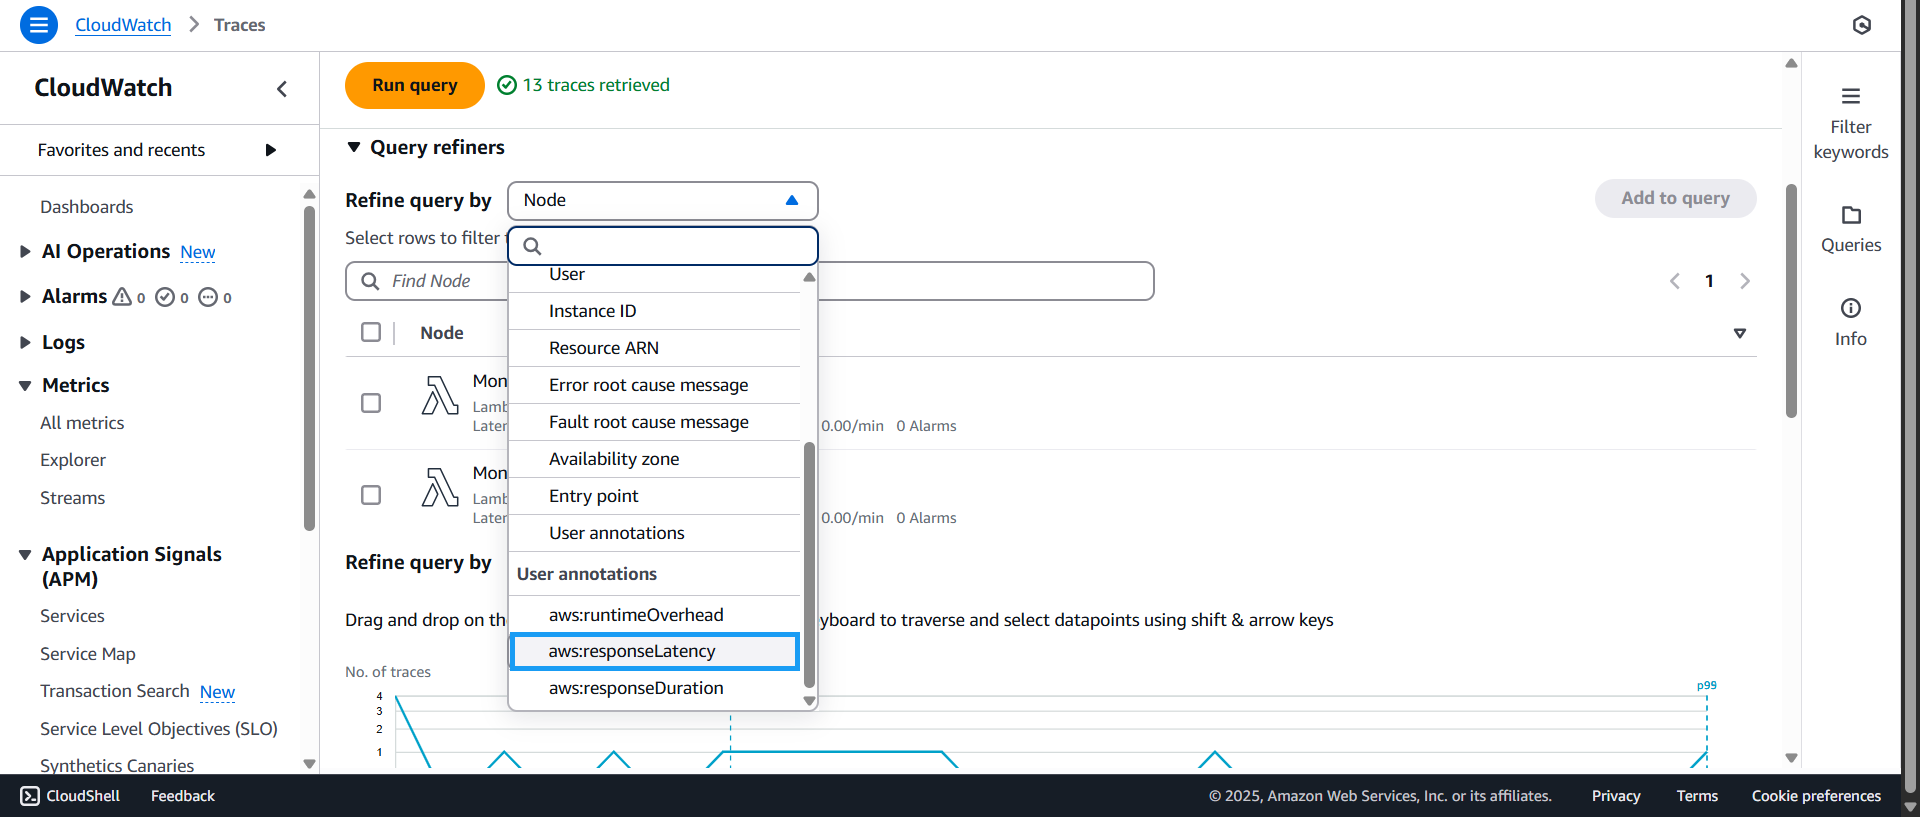Check the first Lambda node row
Screen dimensions: 1920x817
tap(371, 403)
